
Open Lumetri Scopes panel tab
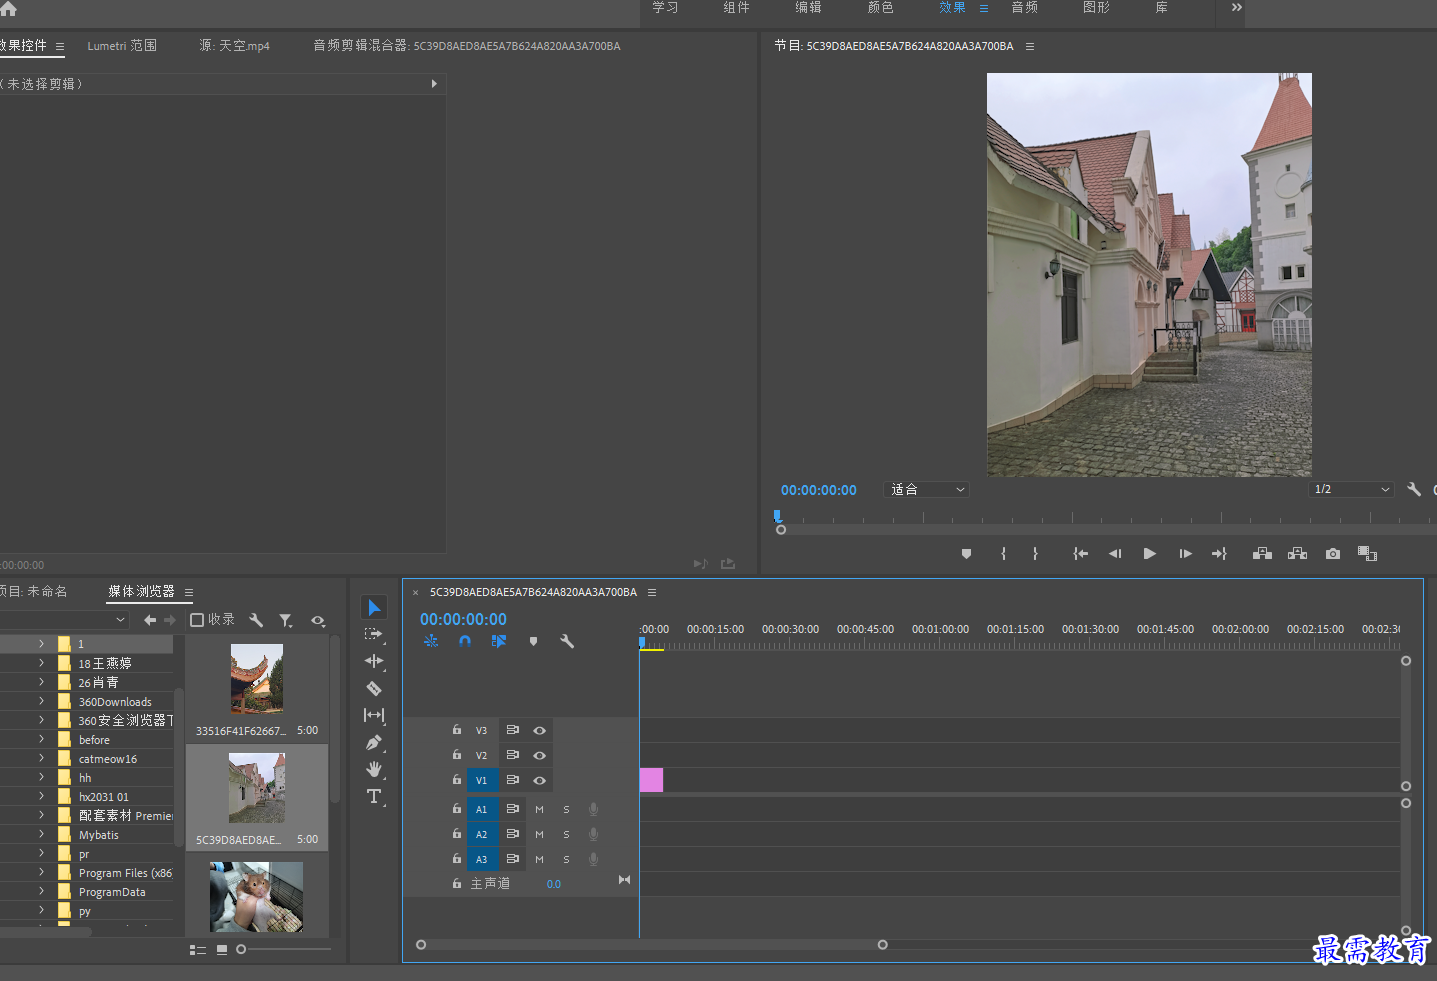122,46
